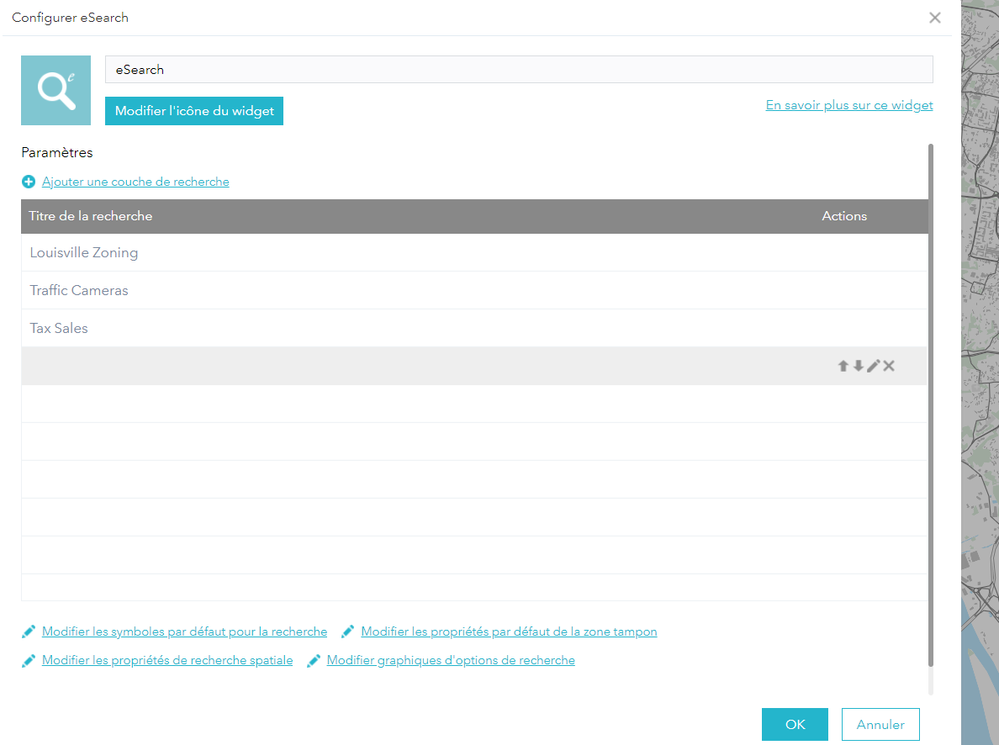Move the highlighted row down with arrow
999x745 pixels.
(x=858, y=366)
